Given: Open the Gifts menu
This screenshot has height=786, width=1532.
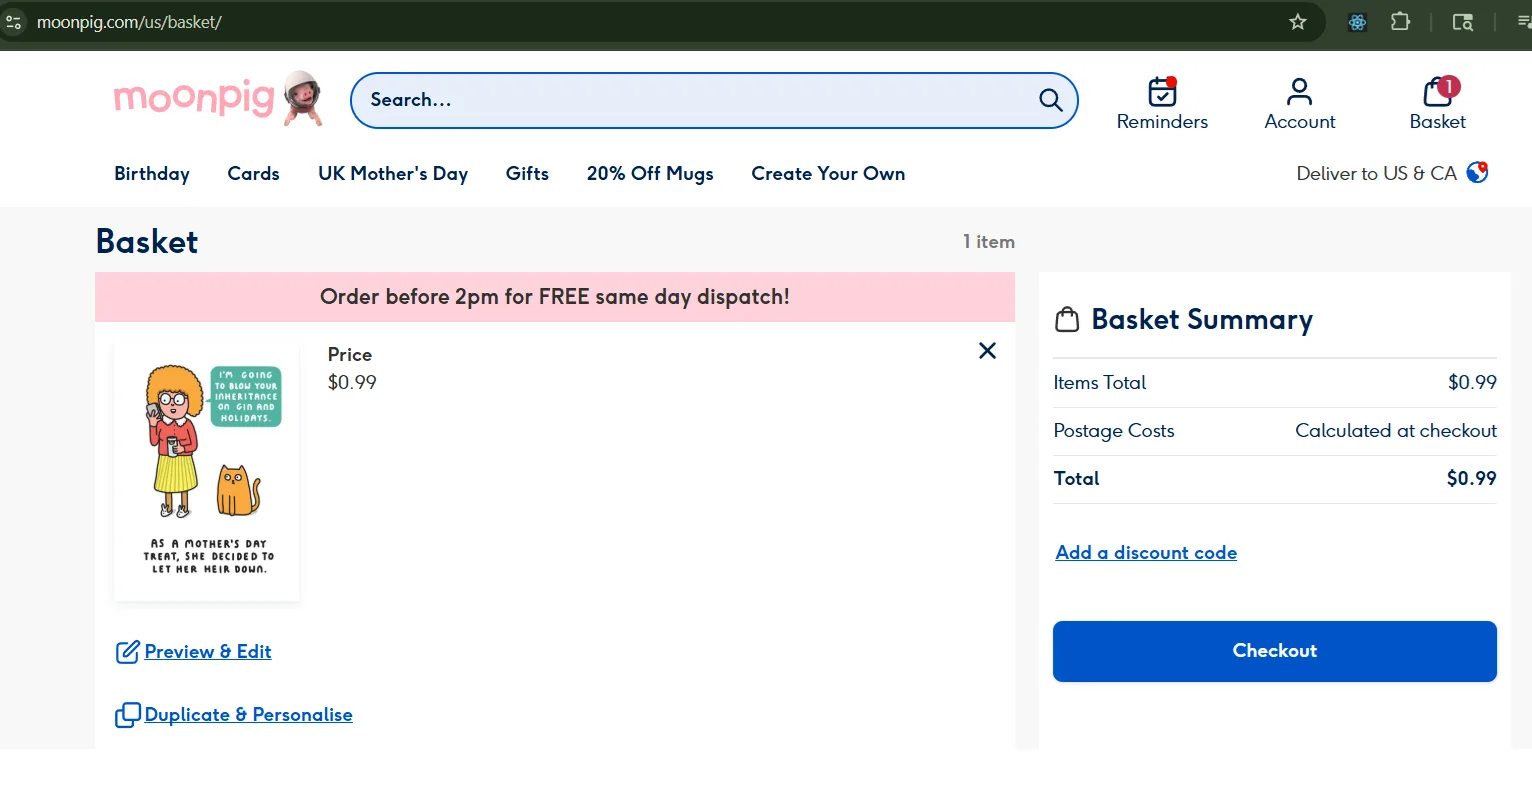Looking at the screenshot, I should click(x=527, y=173).
